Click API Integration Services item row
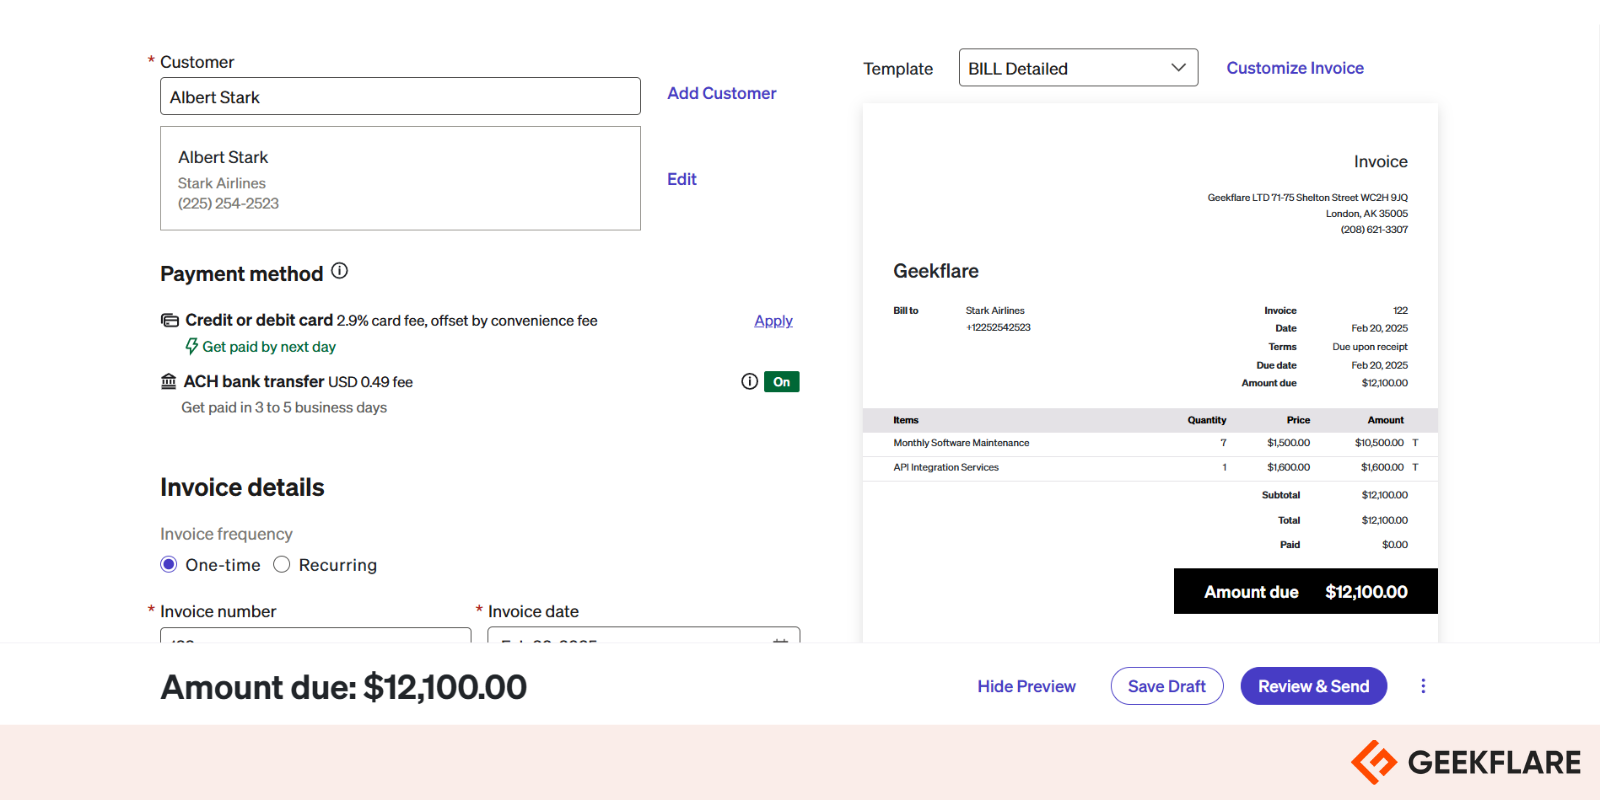Image resolution: width=1600 pixels, height=800 pixels. pyautogui.click(x=1150, y=468)
